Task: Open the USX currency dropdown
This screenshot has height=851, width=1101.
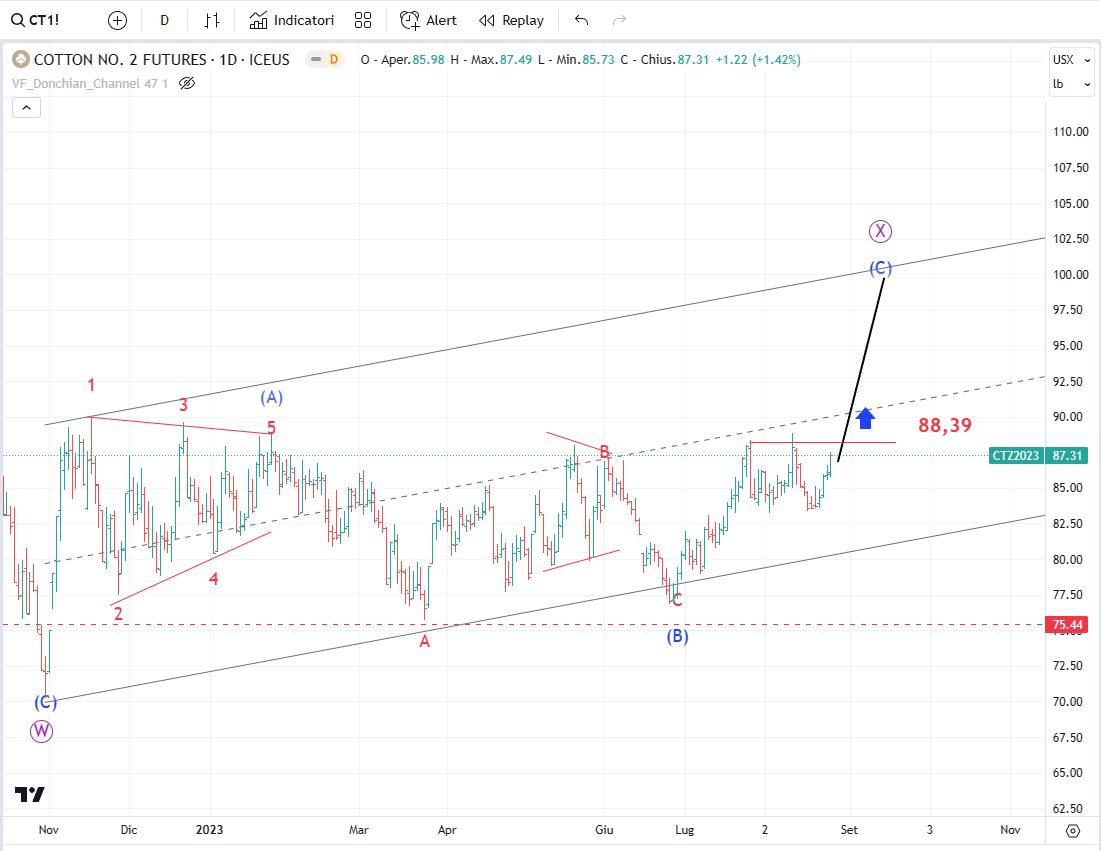Action: pos(1072,60)
